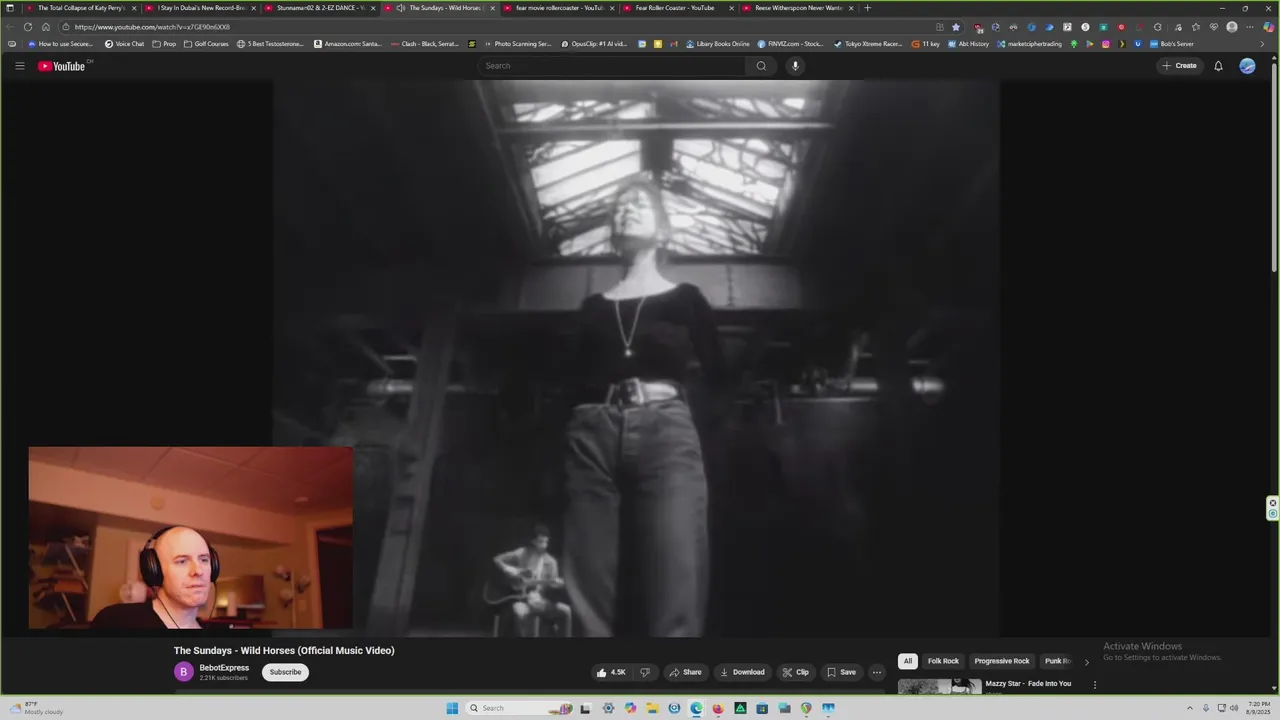Switch to I Stay In Dubai's New Record tab
The width and height of the screenshot is (1280, 720).
[200, 8]
